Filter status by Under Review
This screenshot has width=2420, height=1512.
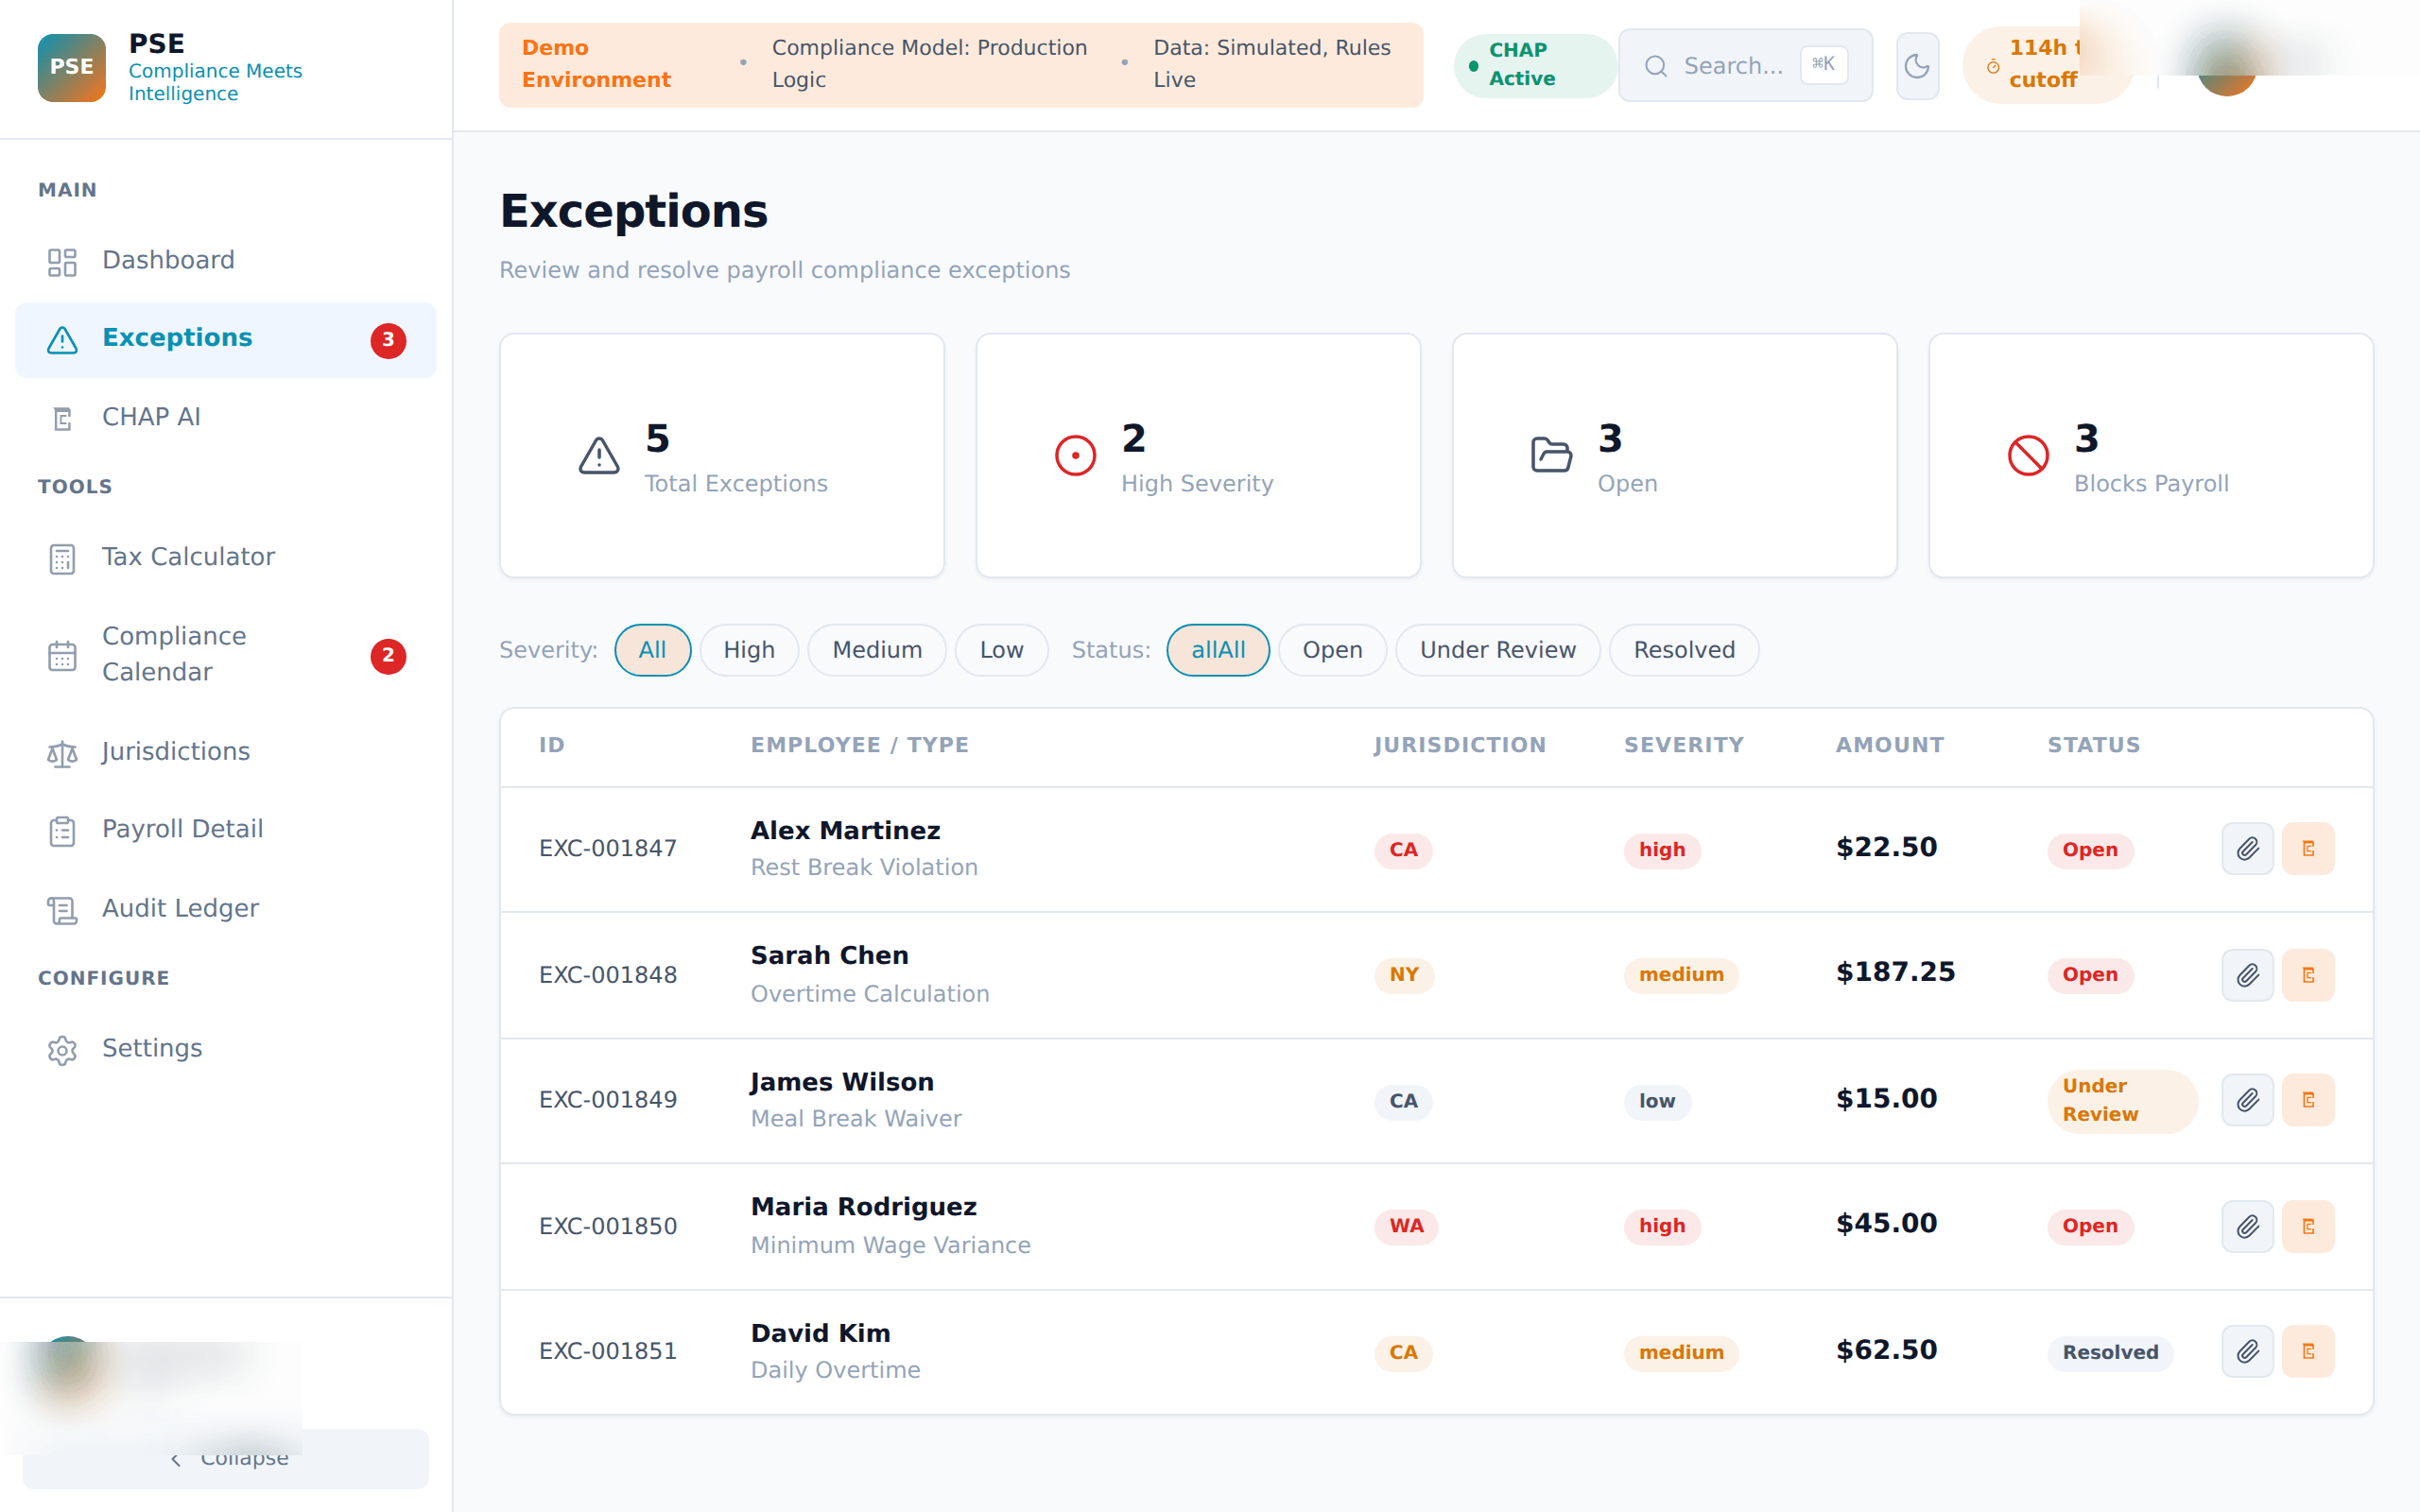(1497, 650)
